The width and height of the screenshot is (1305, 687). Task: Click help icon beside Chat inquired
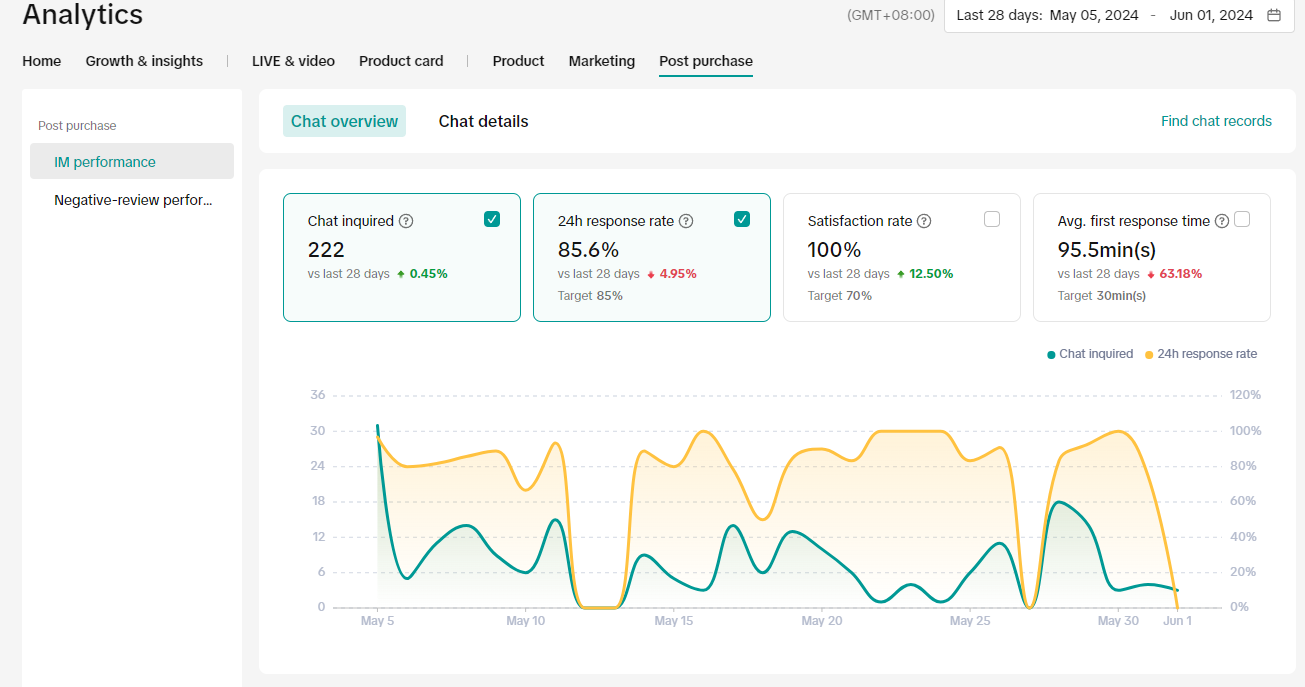point(405,221)
